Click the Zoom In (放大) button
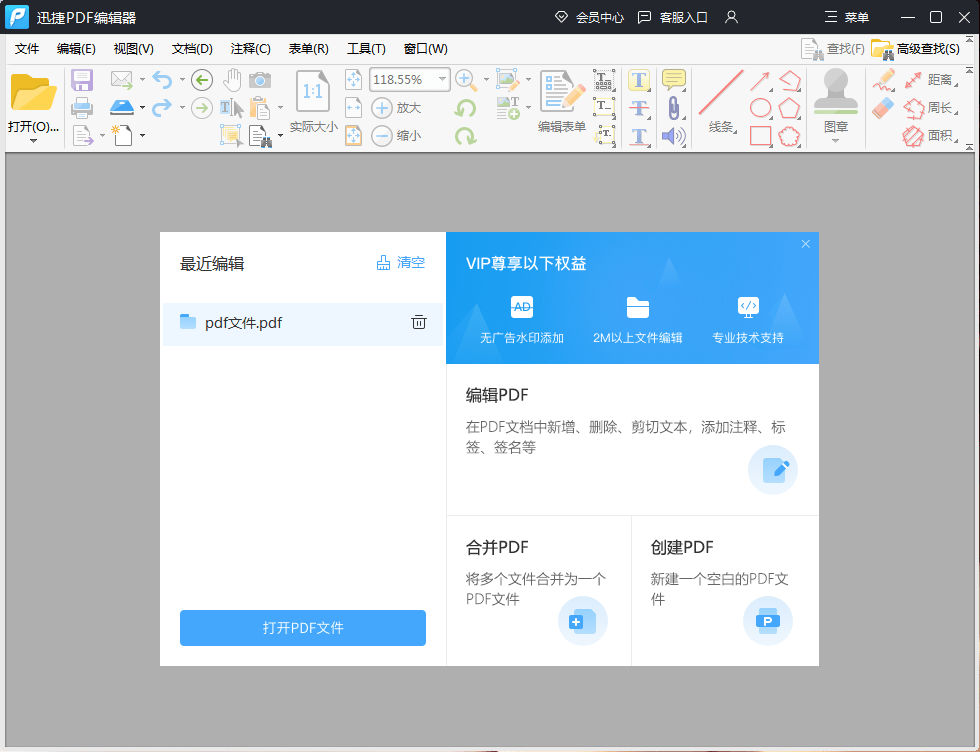Screen dimensions: 980x752 [396, 108]
